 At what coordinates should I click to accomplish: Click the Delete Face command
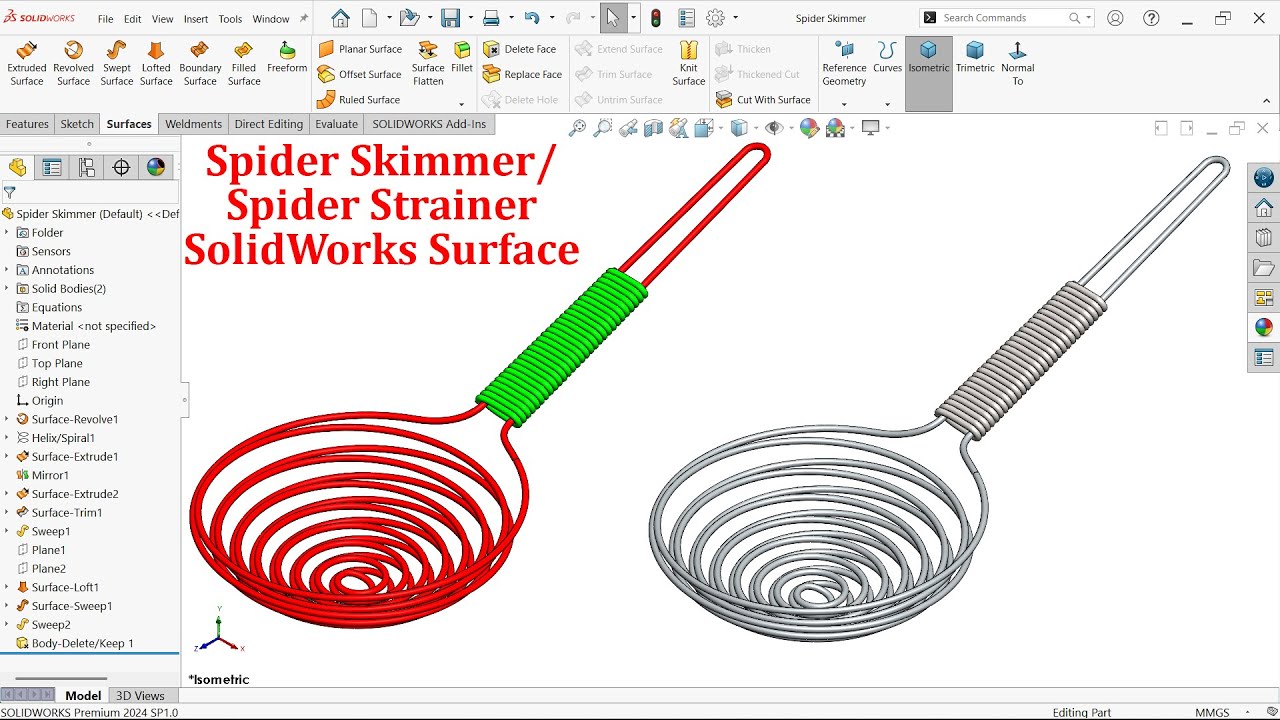[x=520, y=49]
